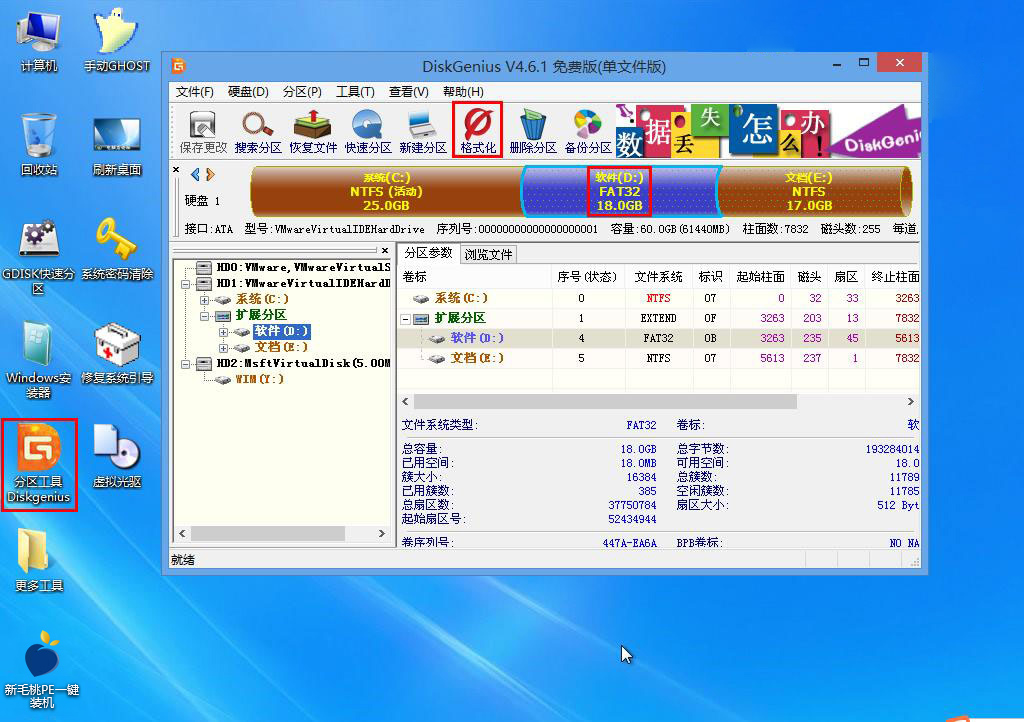Open 系统密码清除 key icon
This screenshot has height=722, width=1024.
117,249
